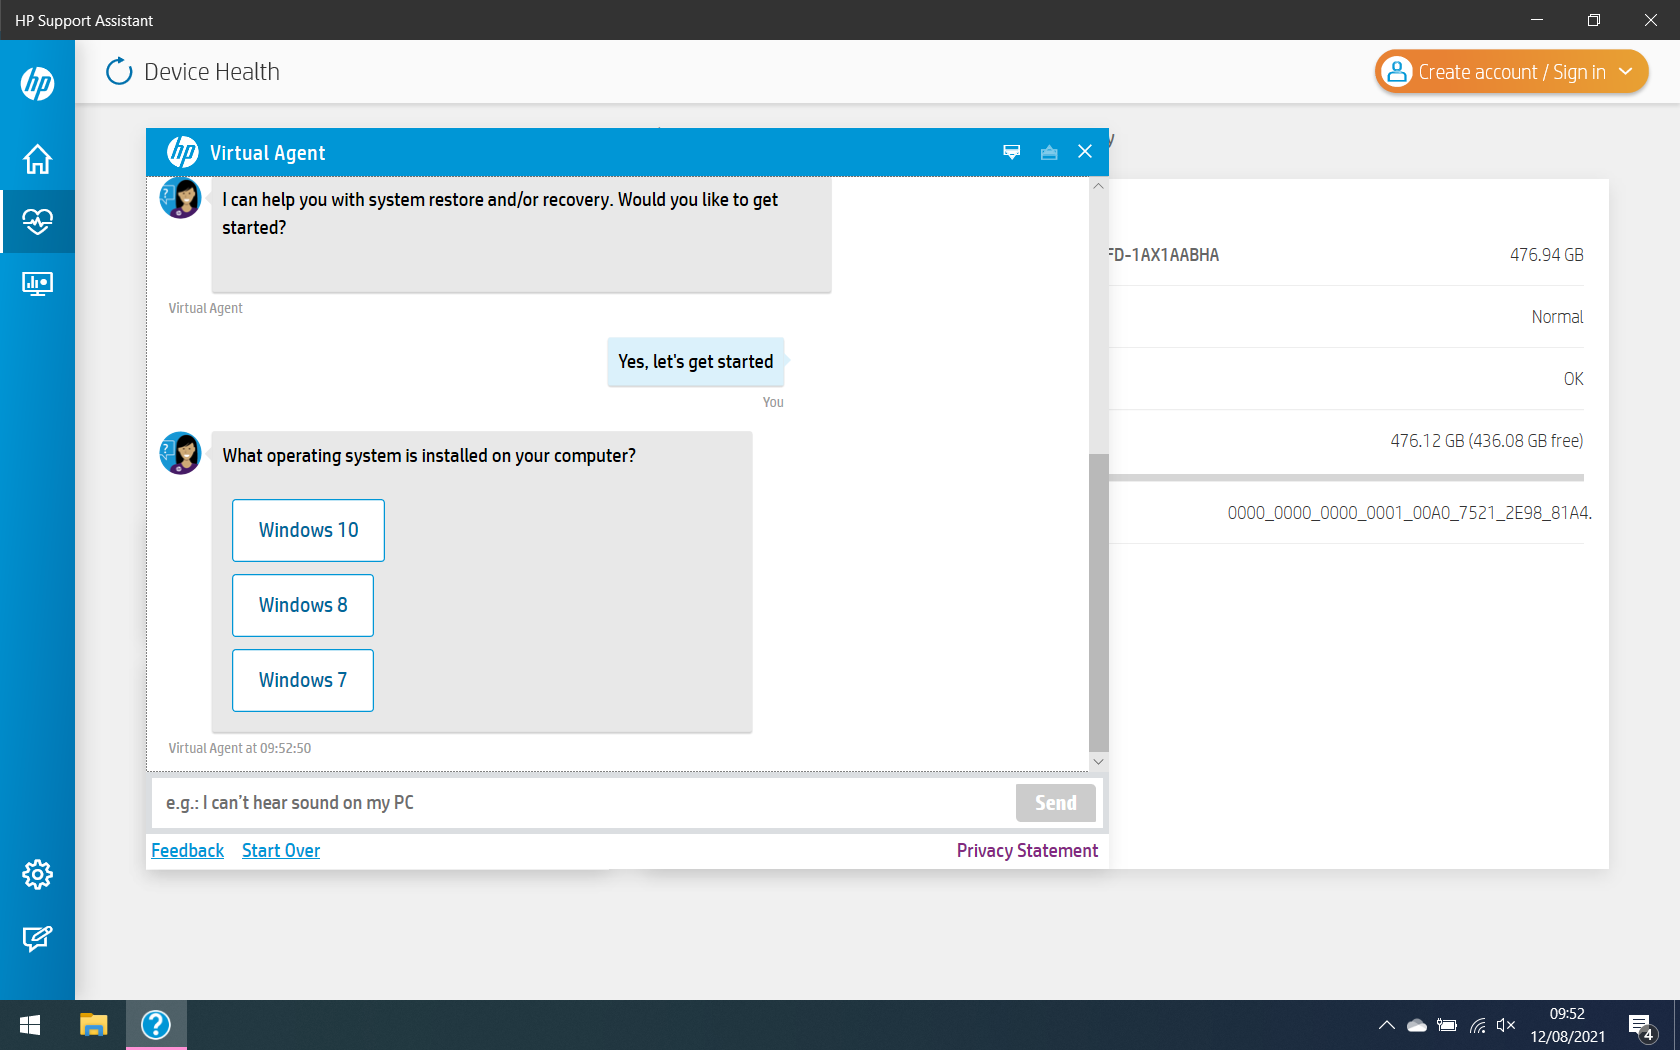Click the chat message input field

(x=584, y=803)
